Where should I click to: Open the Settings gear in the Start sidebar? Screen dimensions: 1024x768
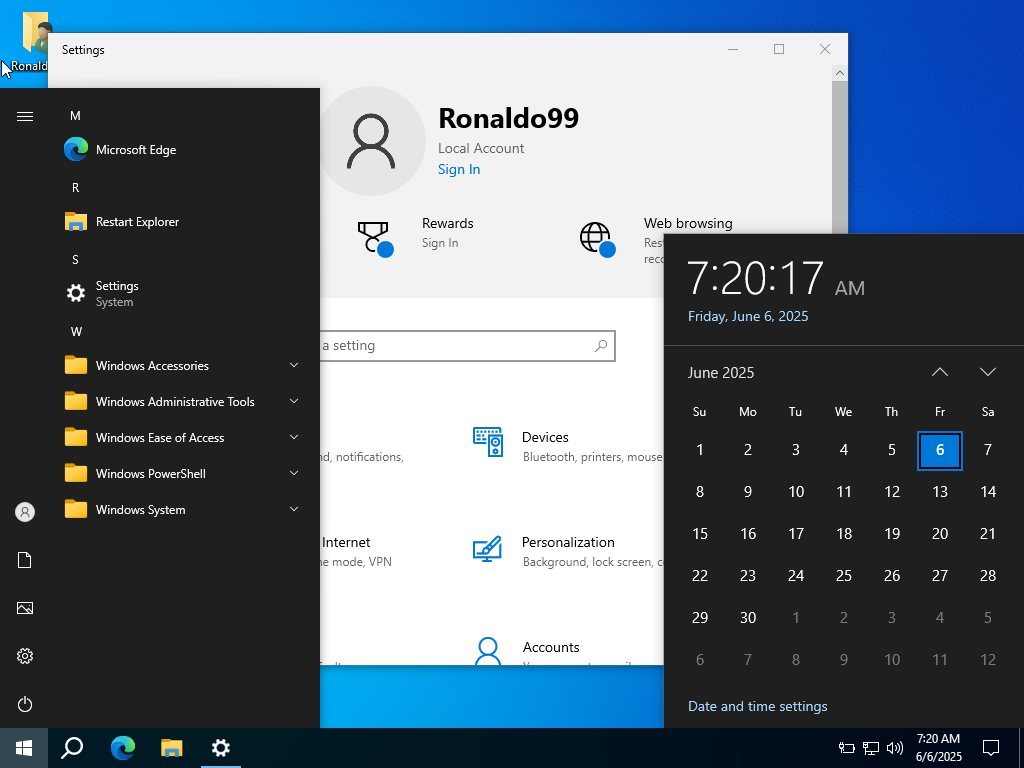[x=25, y=656]
